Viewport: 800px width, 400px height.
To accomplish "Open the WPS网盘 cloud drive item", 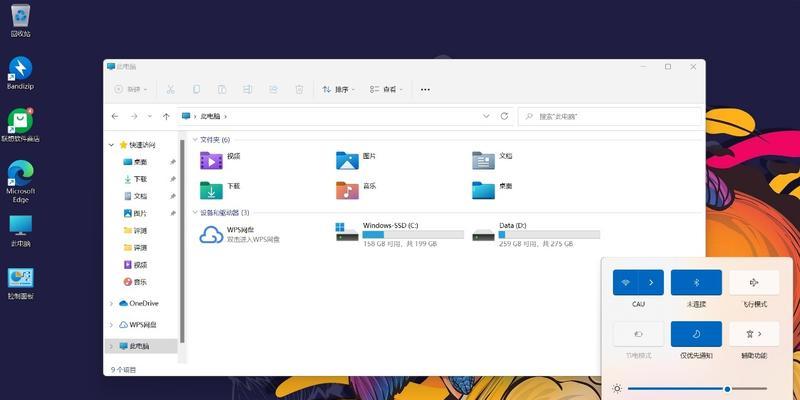I will (240, 234).
